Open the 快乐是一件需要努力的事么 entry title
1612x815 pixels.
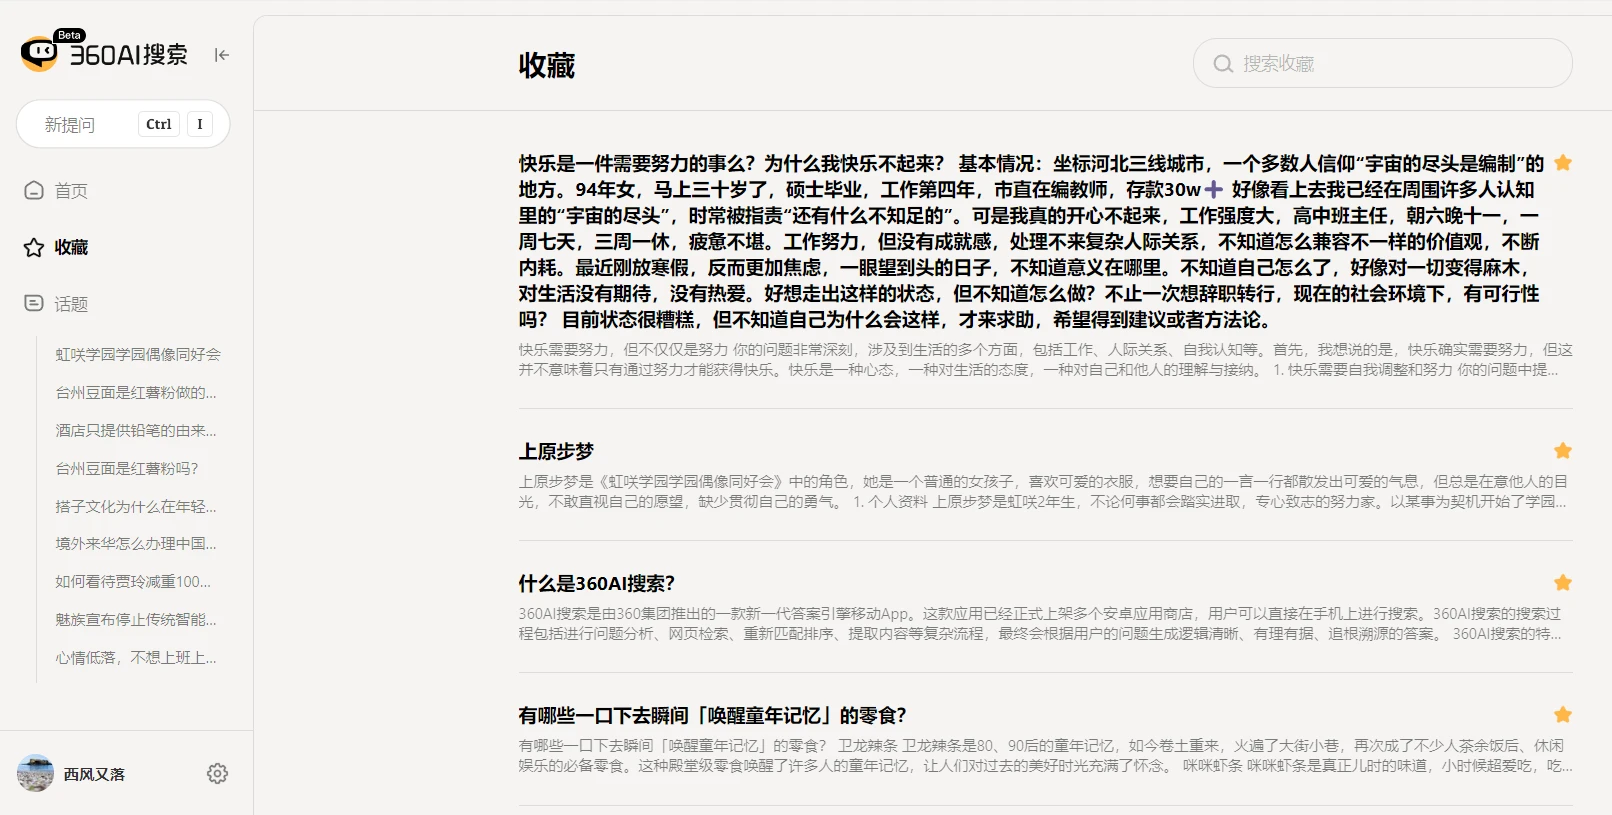click(1031, 241)
